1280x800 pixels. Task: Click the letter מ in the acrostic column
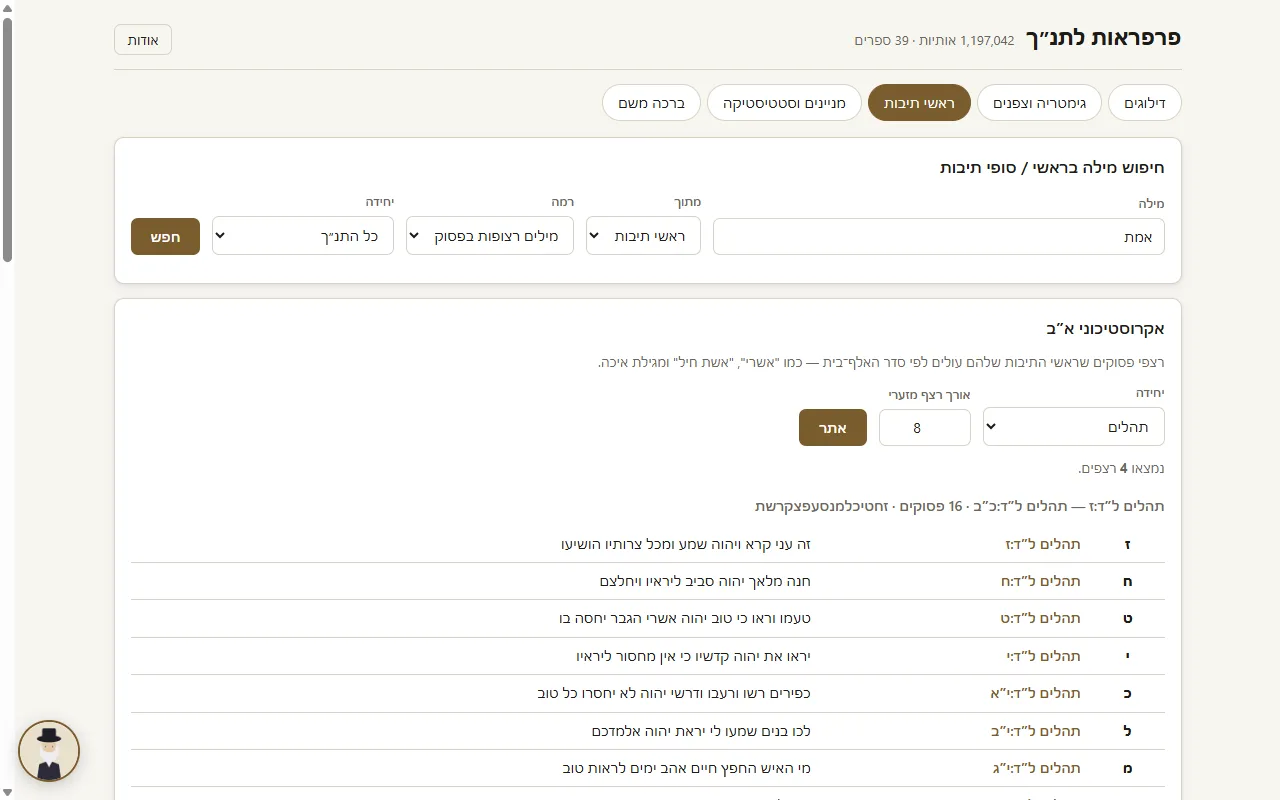point(1128,768)
